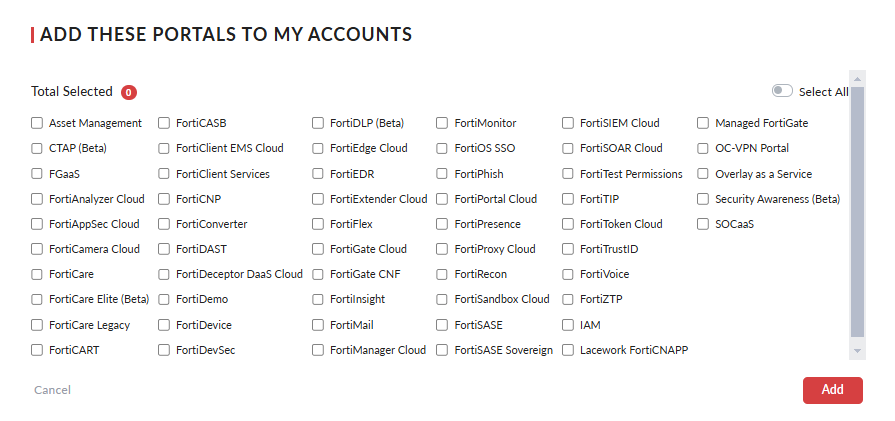Select the Managed FortiGate checkbox

tap(703, 123)
